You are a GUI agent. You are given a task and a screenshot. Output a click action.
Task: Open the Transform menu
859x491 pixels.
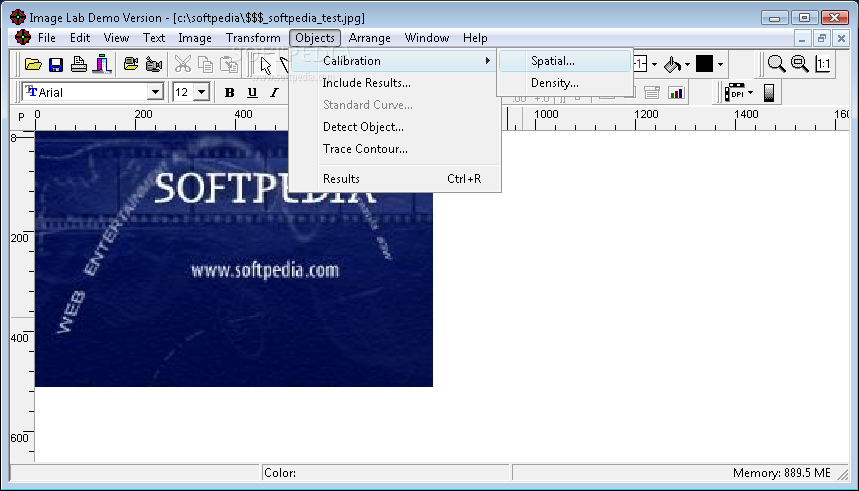pos(253,38)
